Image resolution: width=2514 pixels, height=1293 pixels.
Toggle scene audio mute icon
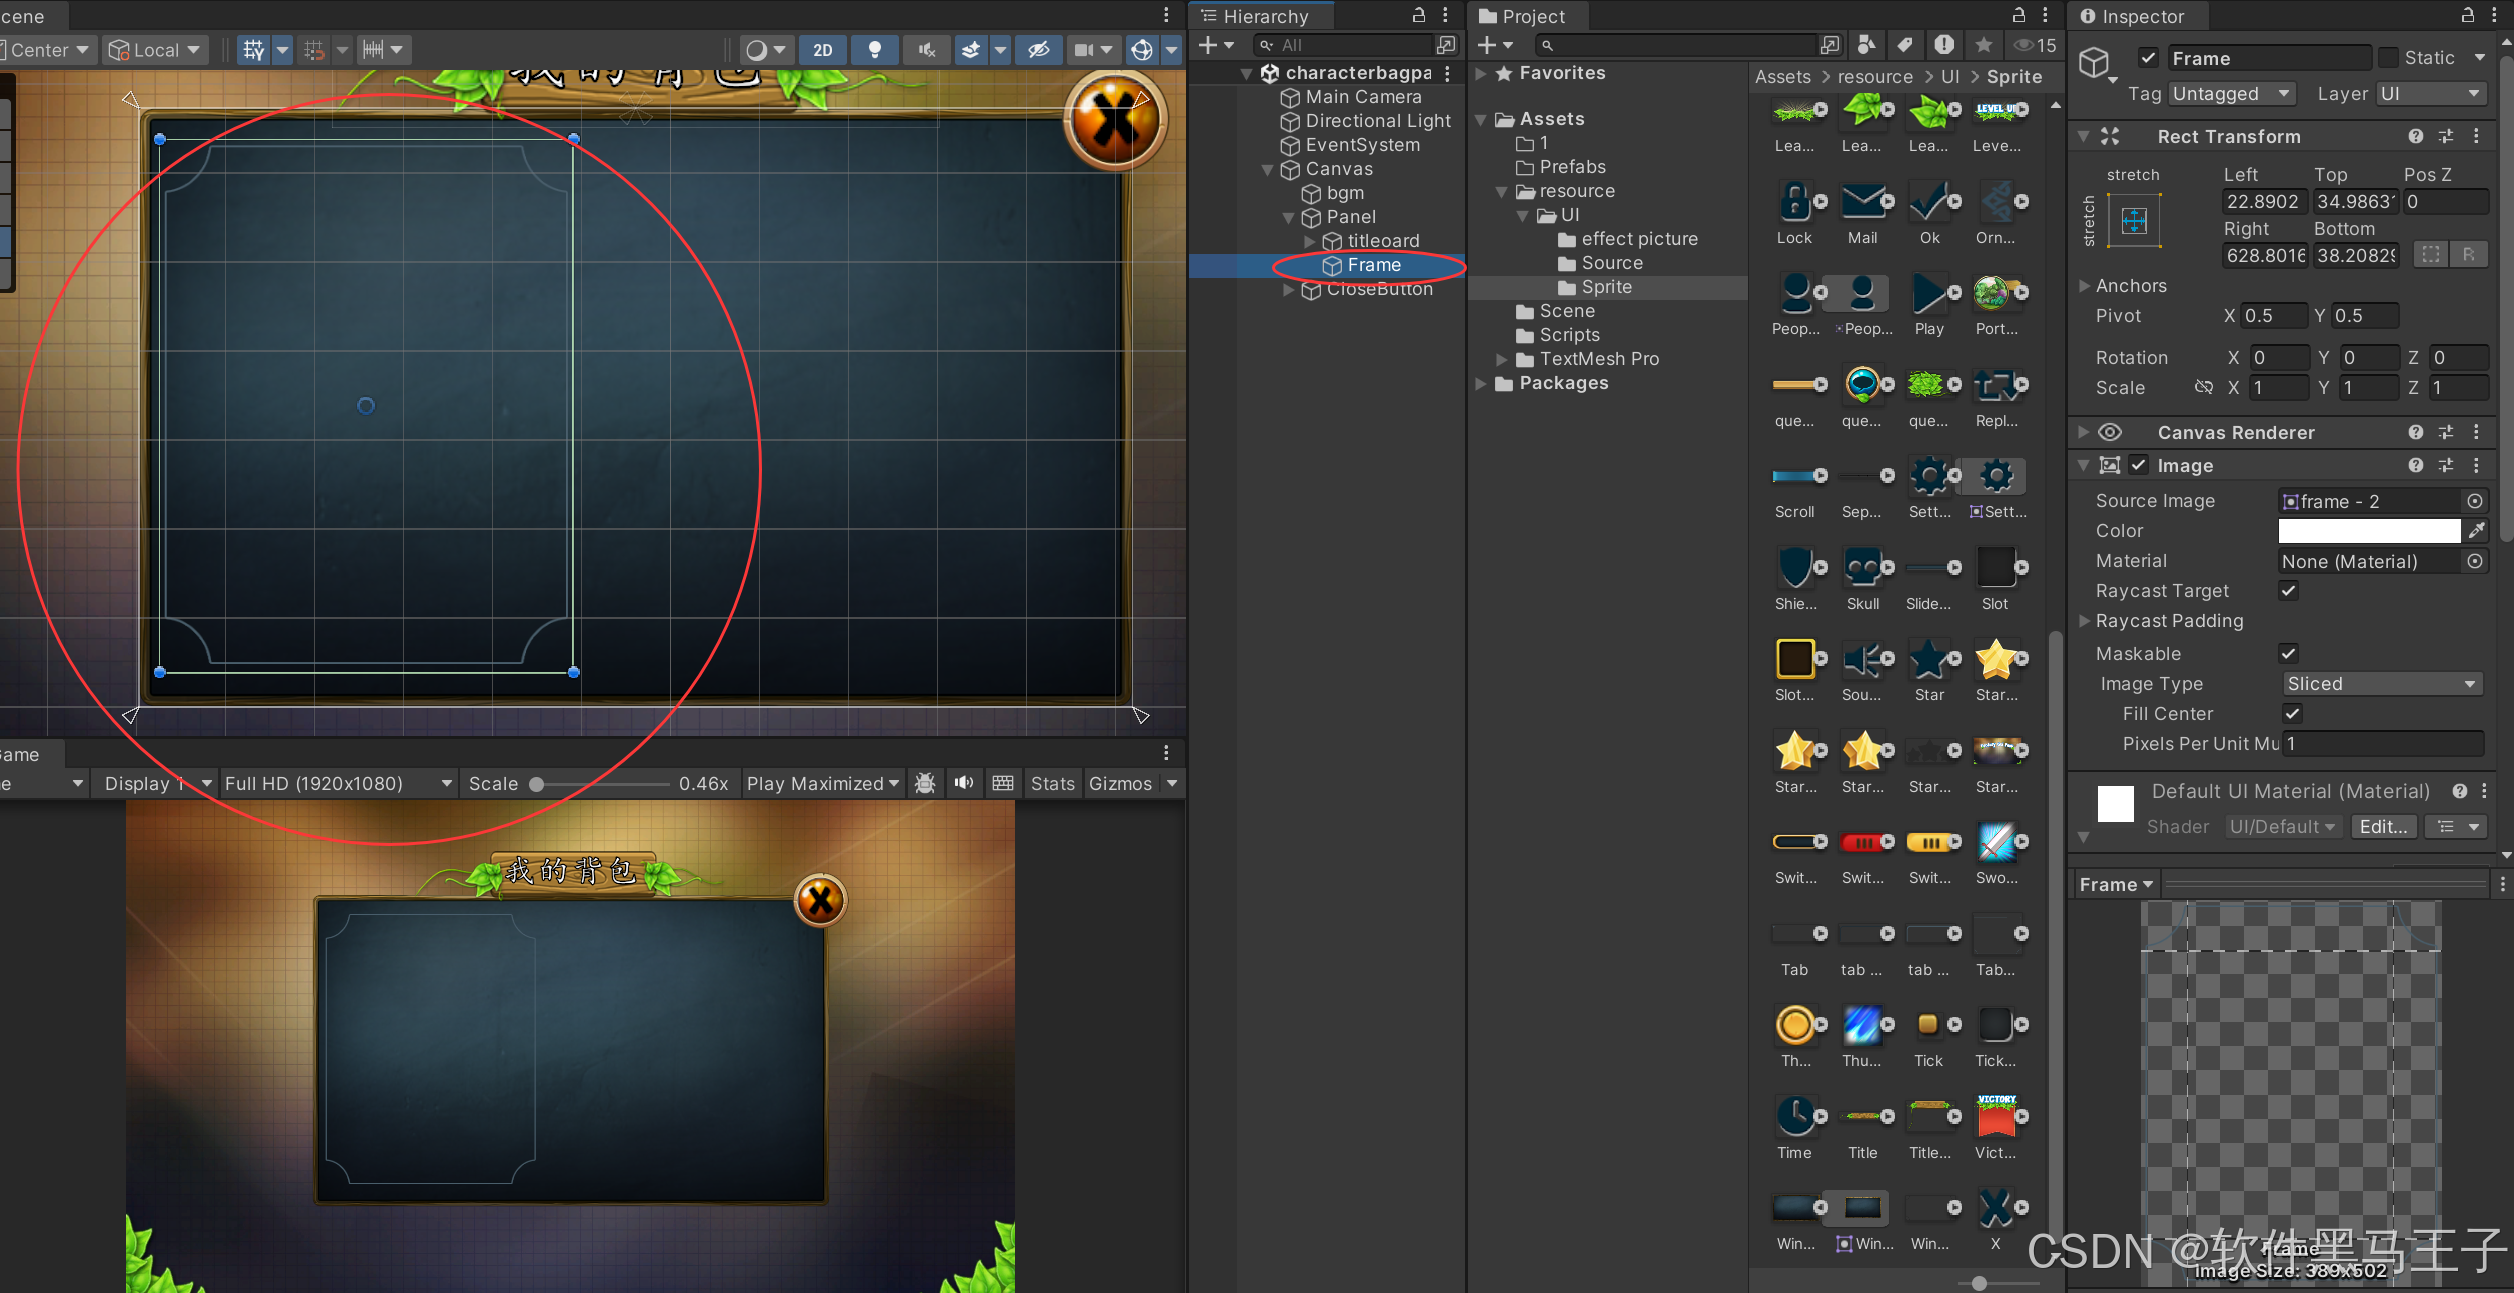927,50
